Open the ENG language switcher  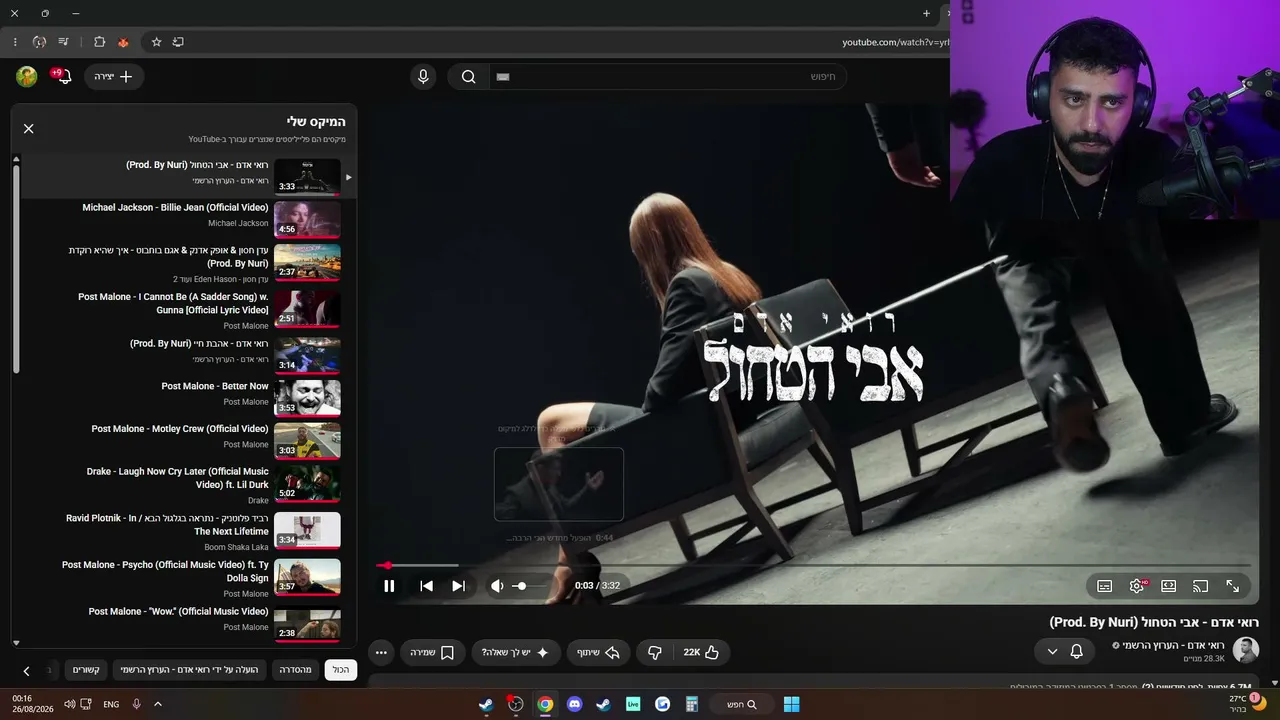click(111, 704)
